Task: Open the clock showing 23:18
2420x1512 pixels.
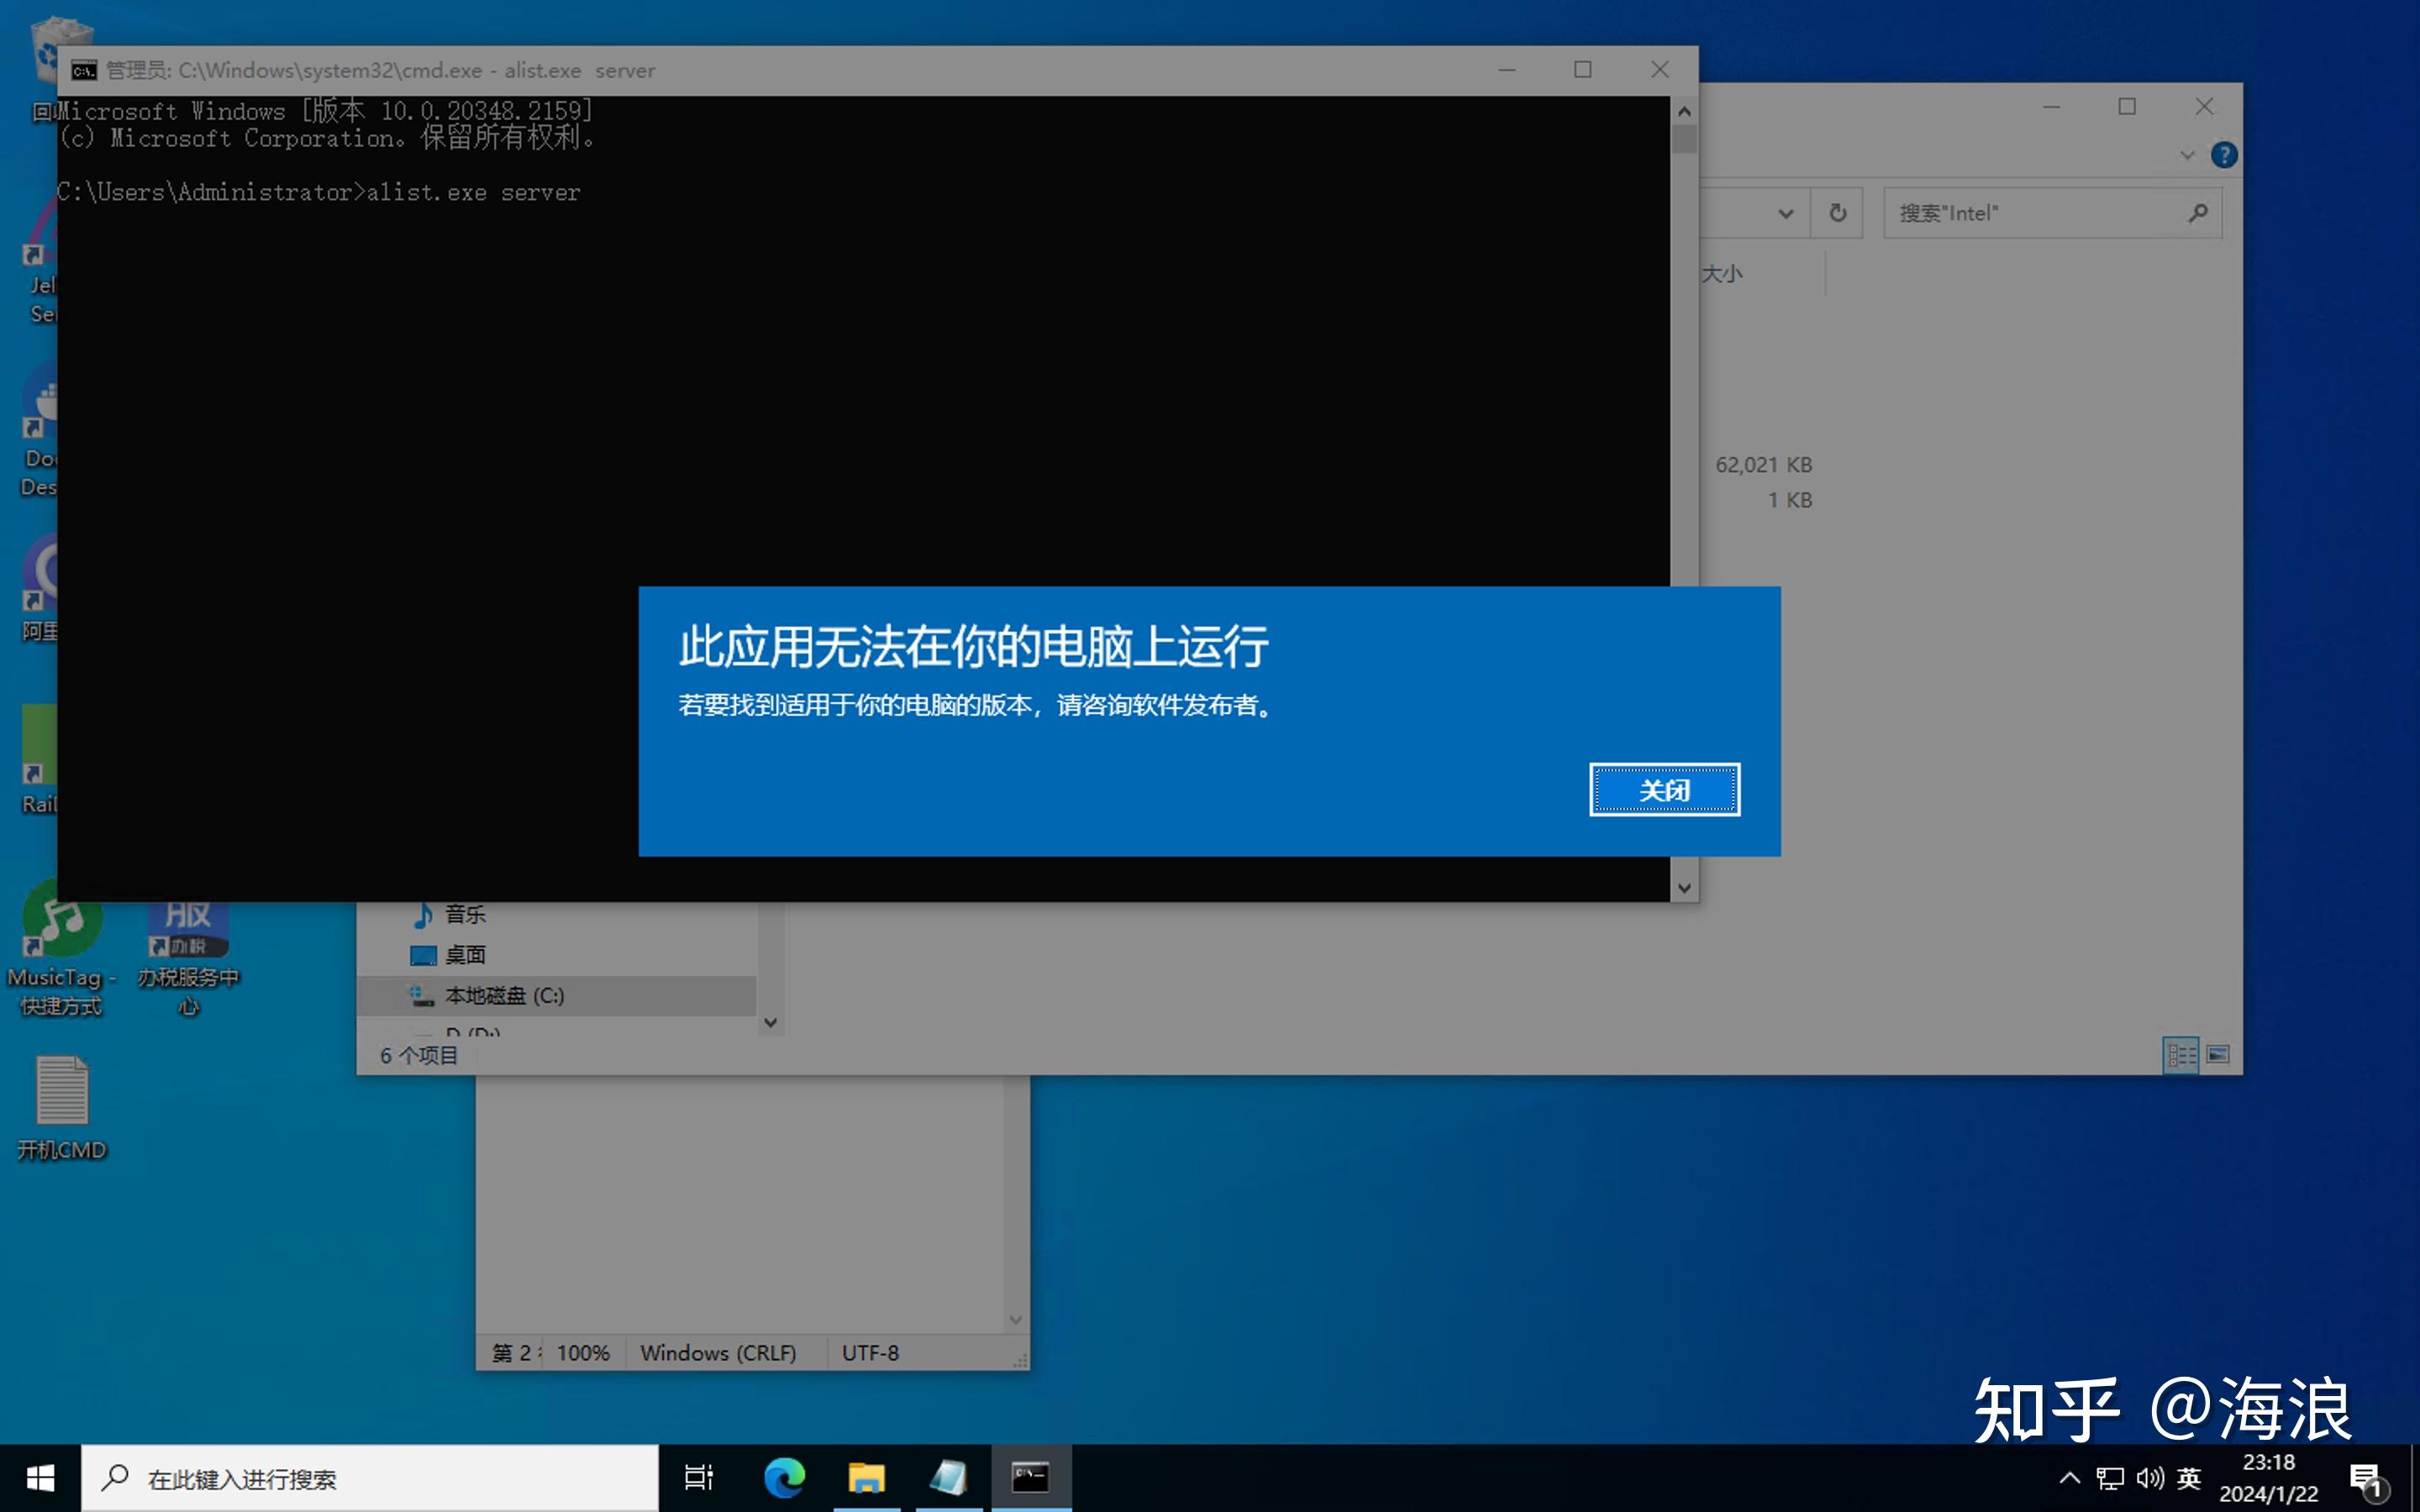Action: 2268,1478
